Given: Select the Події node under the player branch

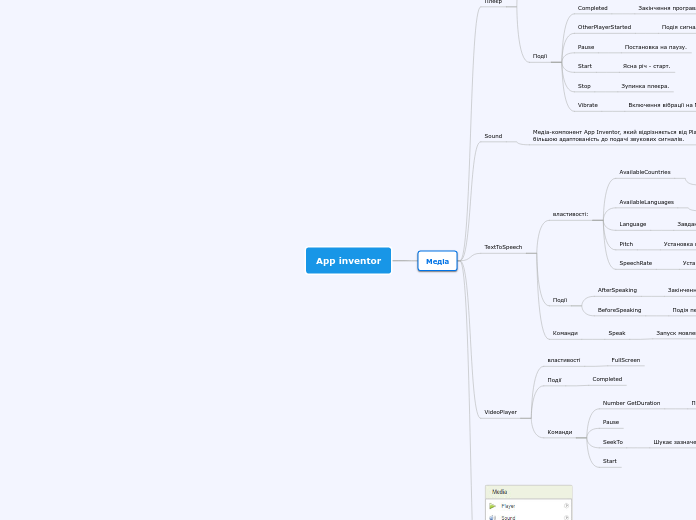Looking at the screenshot, I should [540, 56].
